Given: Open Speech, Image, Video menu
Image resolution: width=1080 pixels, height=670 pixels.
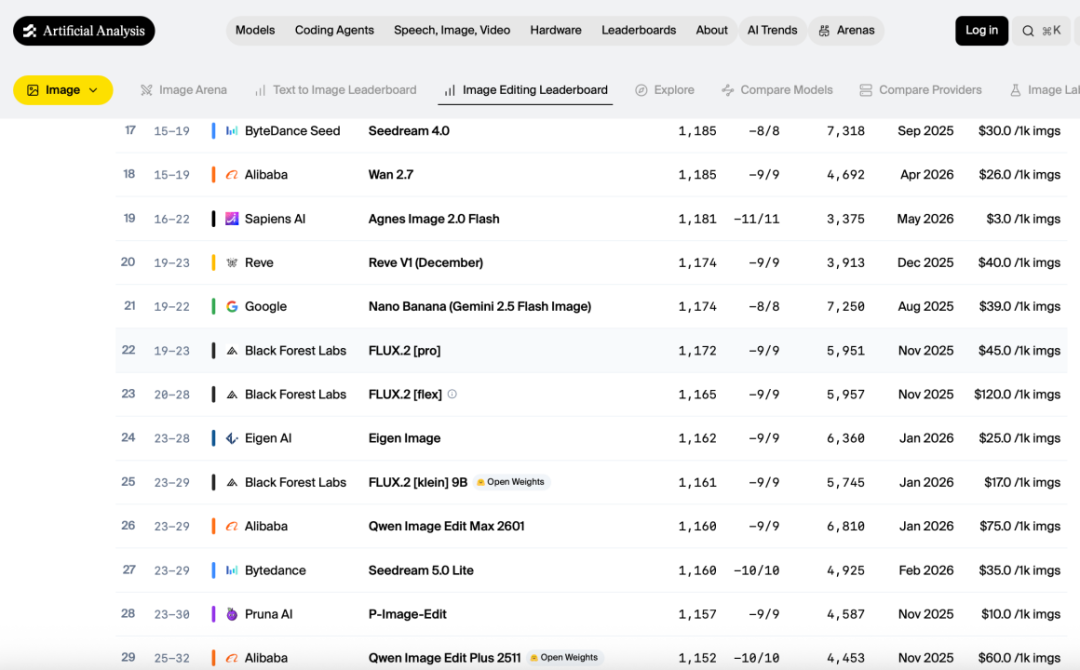Looking at the screenshot, I should [x=452, y=30].
